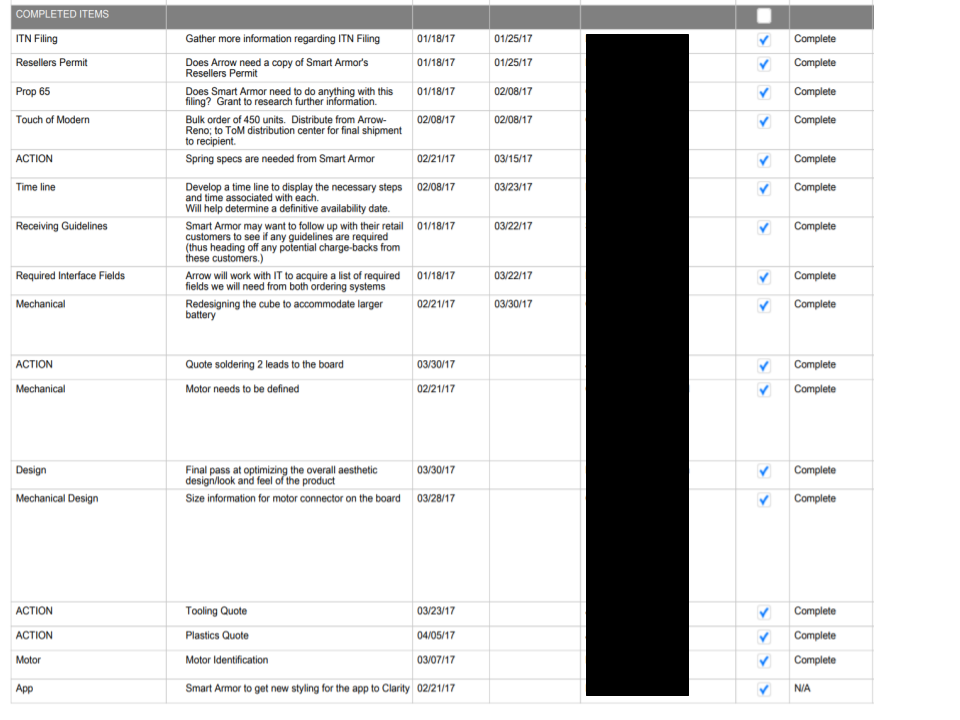Image resolution: width=960 pixels, height=720 pixels.
Task: Toggle the Time line row checkbox
Action: (x=763, y=189)
